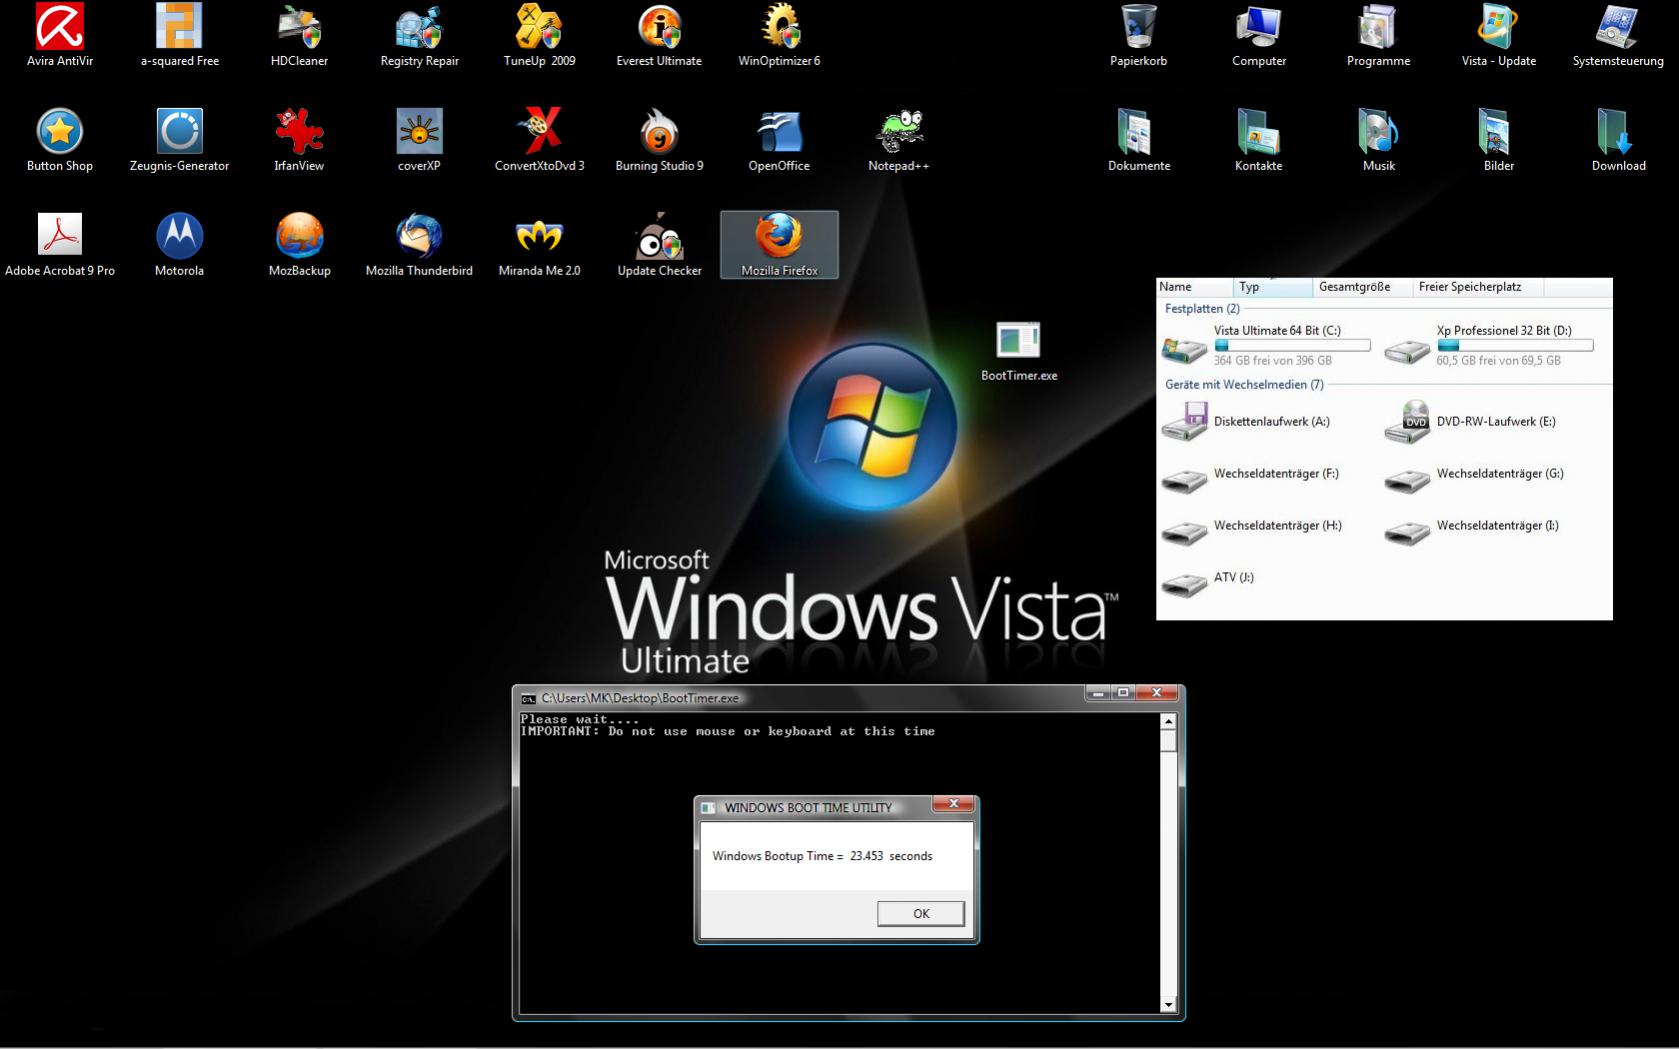Screen dimensions: 1679x1049
Task: Launch a-squared Free shortcut
Action: [180, 34]
